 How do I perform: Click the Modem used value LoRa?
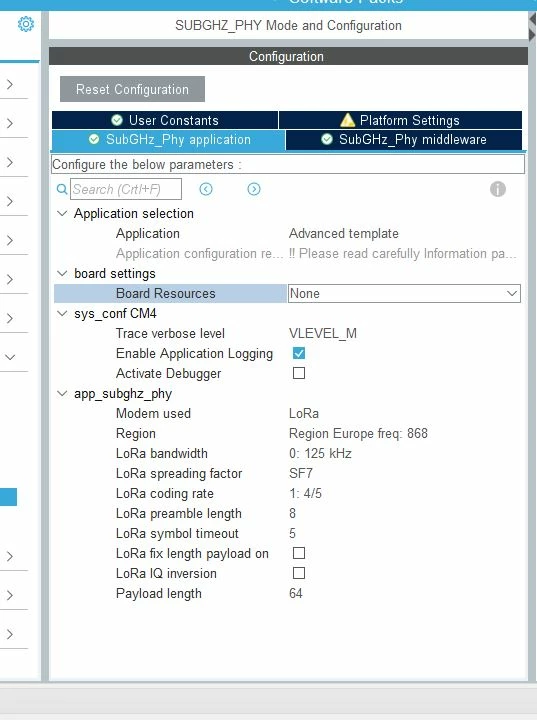pyautogui.click(x=304, y=413)
